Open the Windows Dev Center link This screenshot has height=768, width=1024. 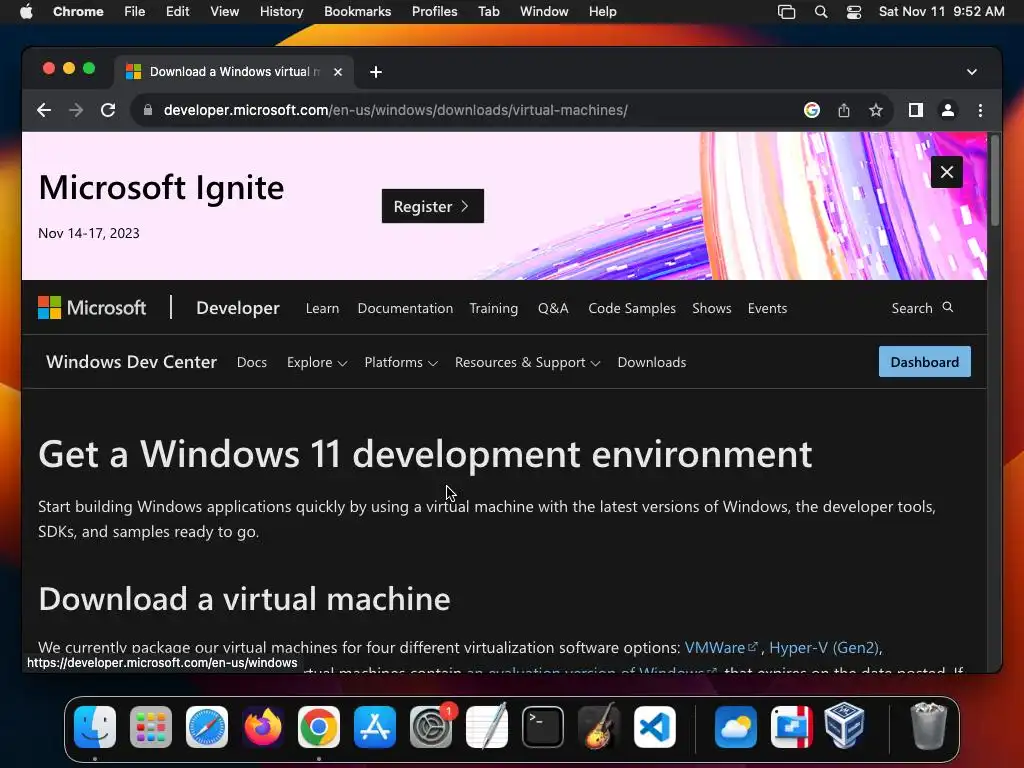(x=131, y=362)
